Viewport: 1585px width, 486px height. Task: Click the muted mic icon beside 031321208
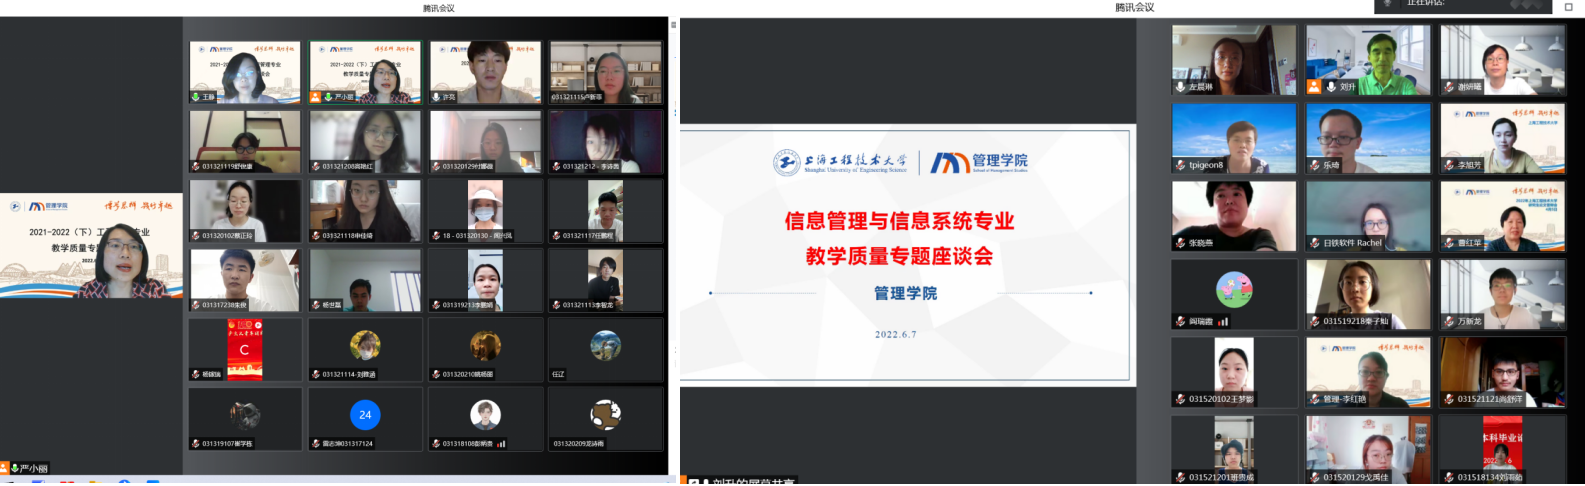(x=316, y=167)
